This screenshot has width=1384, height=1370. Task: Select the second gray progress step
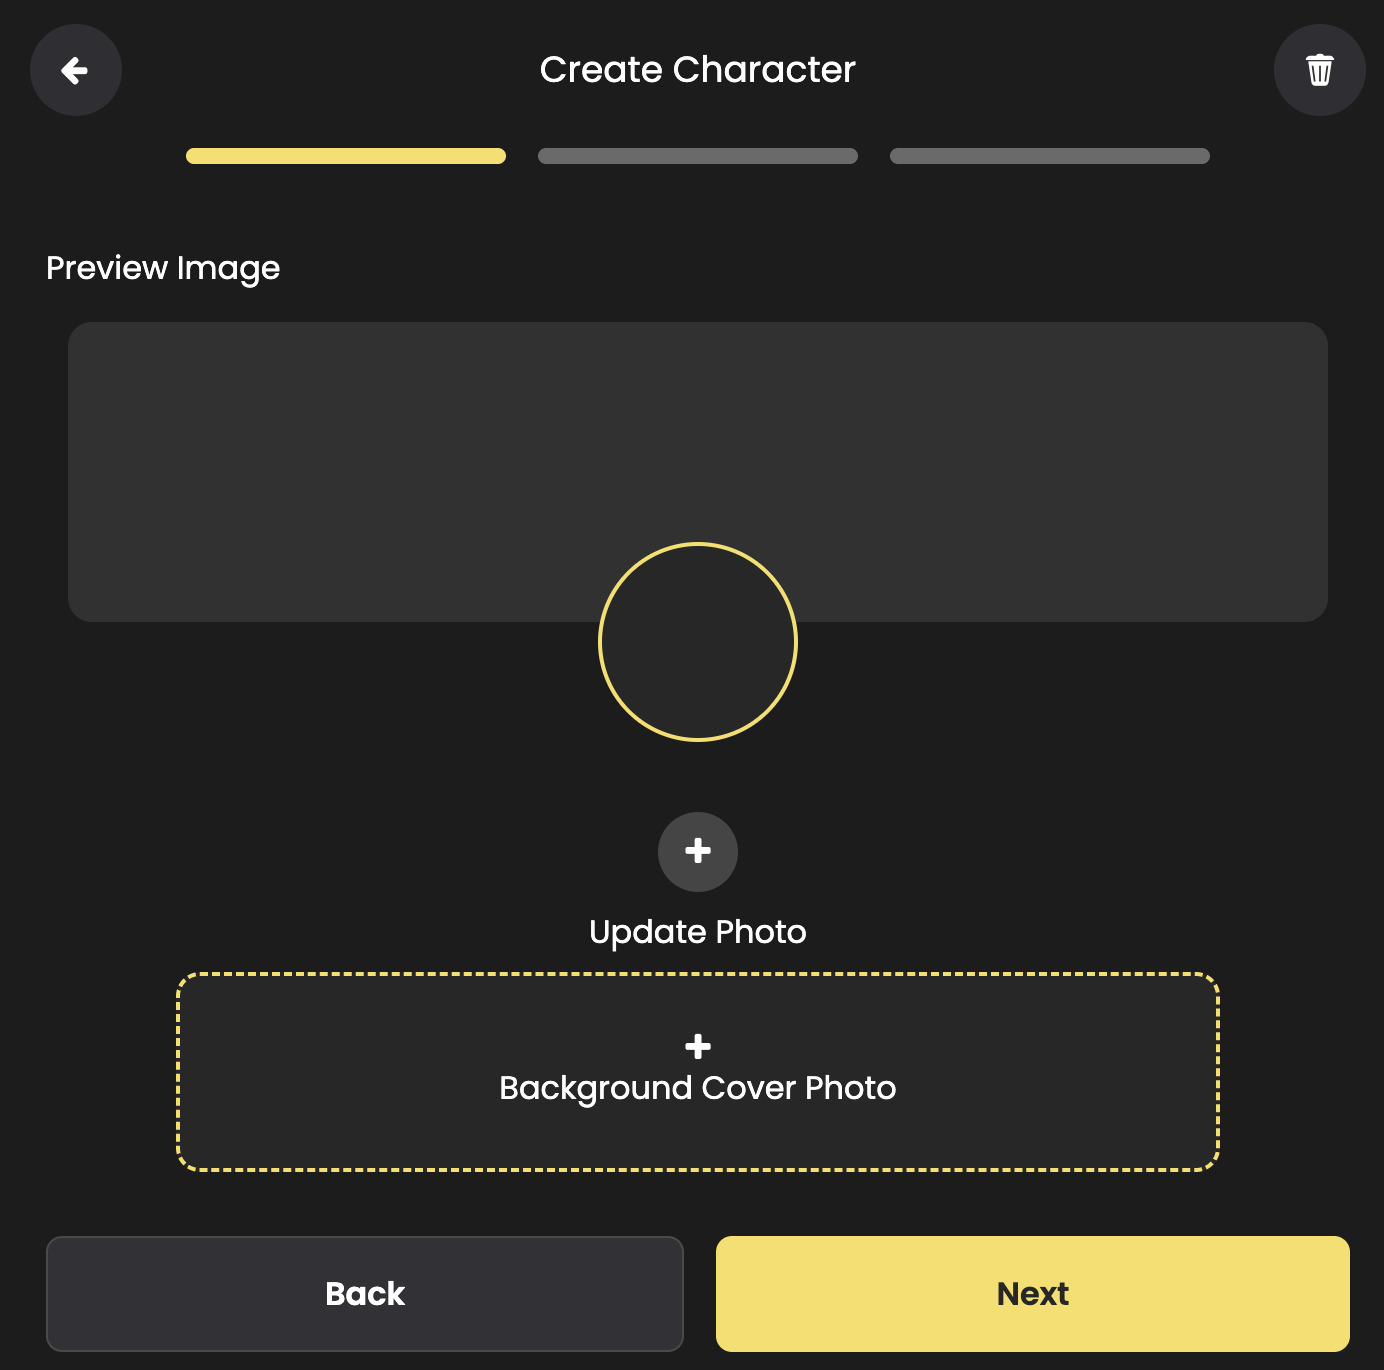698,156
